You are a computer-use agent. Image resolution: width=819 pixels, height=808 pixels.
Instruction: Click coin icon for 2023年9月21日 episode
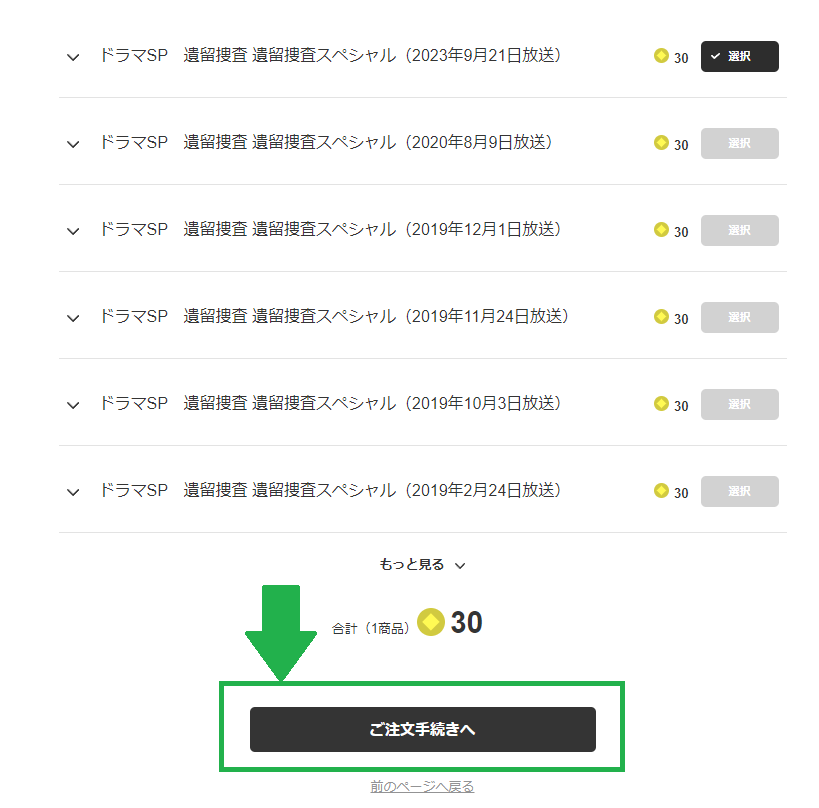click(661, 56)
